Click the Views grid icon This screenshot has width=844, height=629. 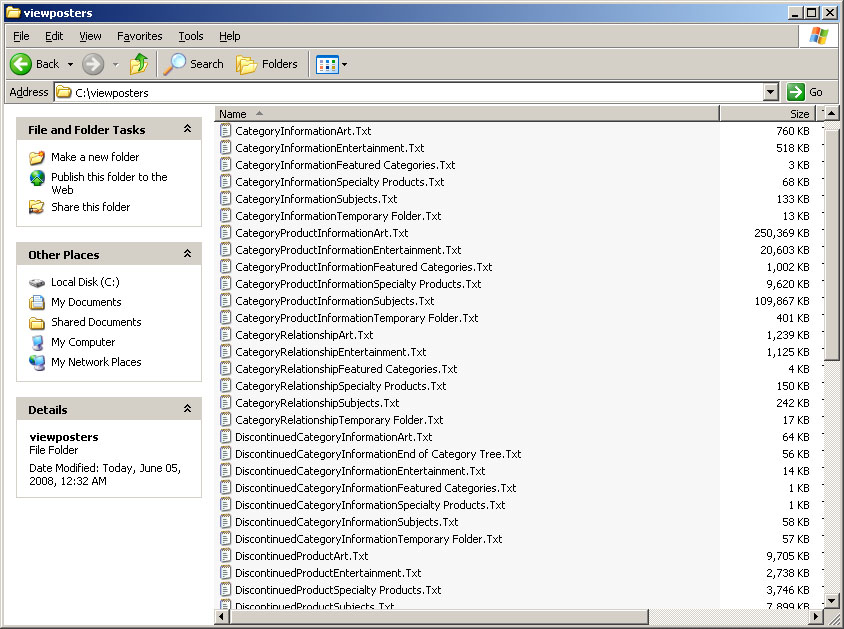(x=327, y=65)
